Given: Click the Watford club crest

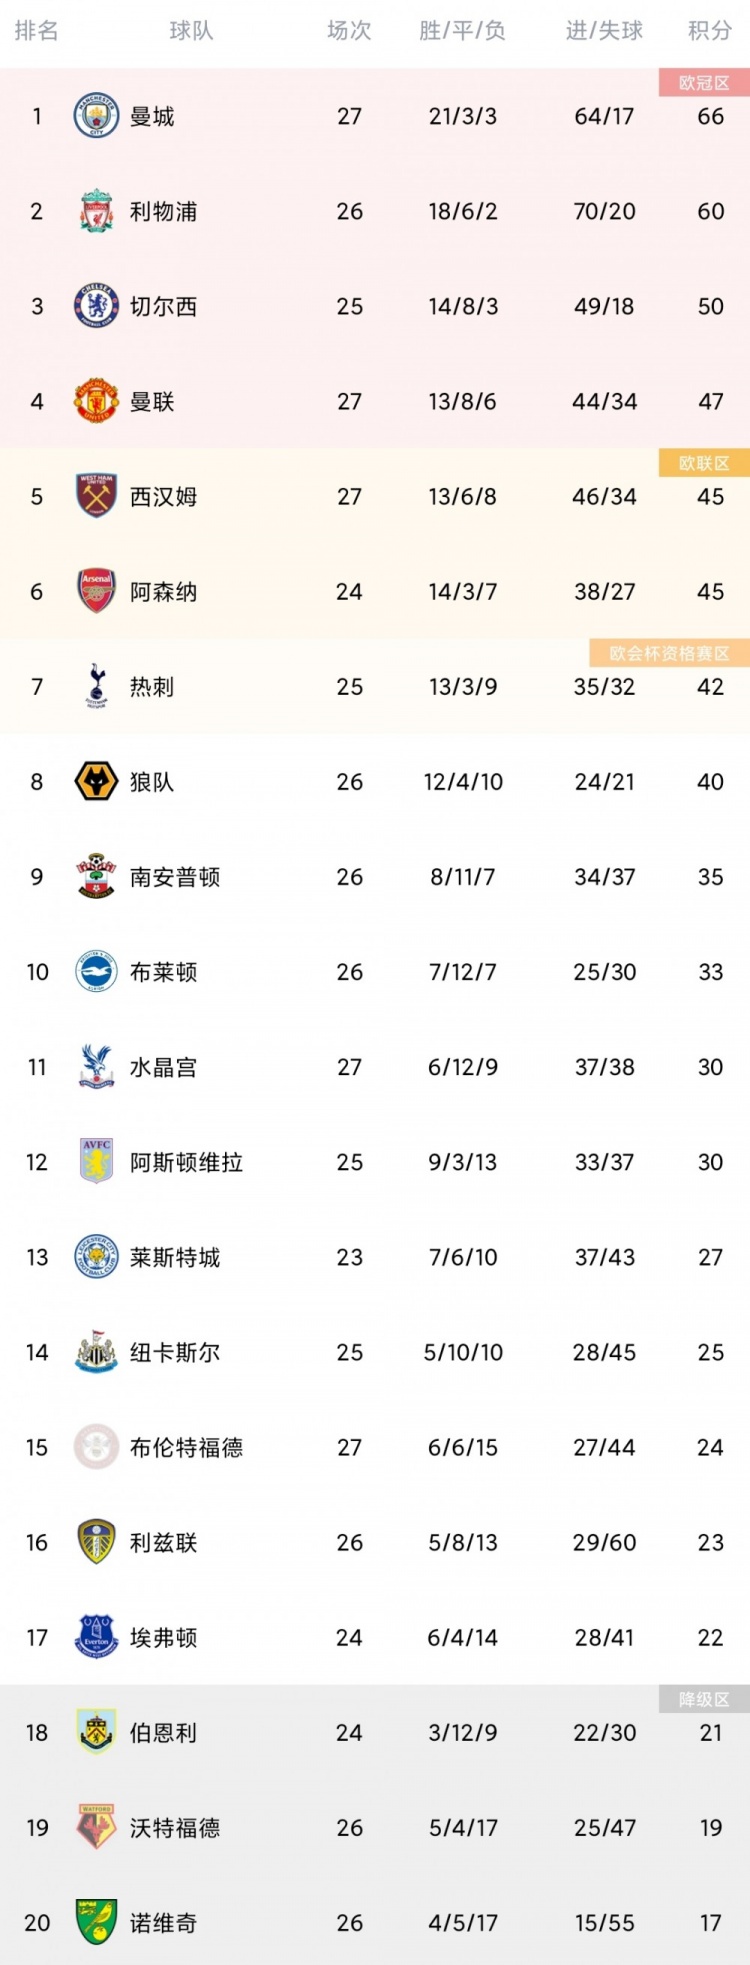Looking at the screenshot, I should tap(97, 1827).
